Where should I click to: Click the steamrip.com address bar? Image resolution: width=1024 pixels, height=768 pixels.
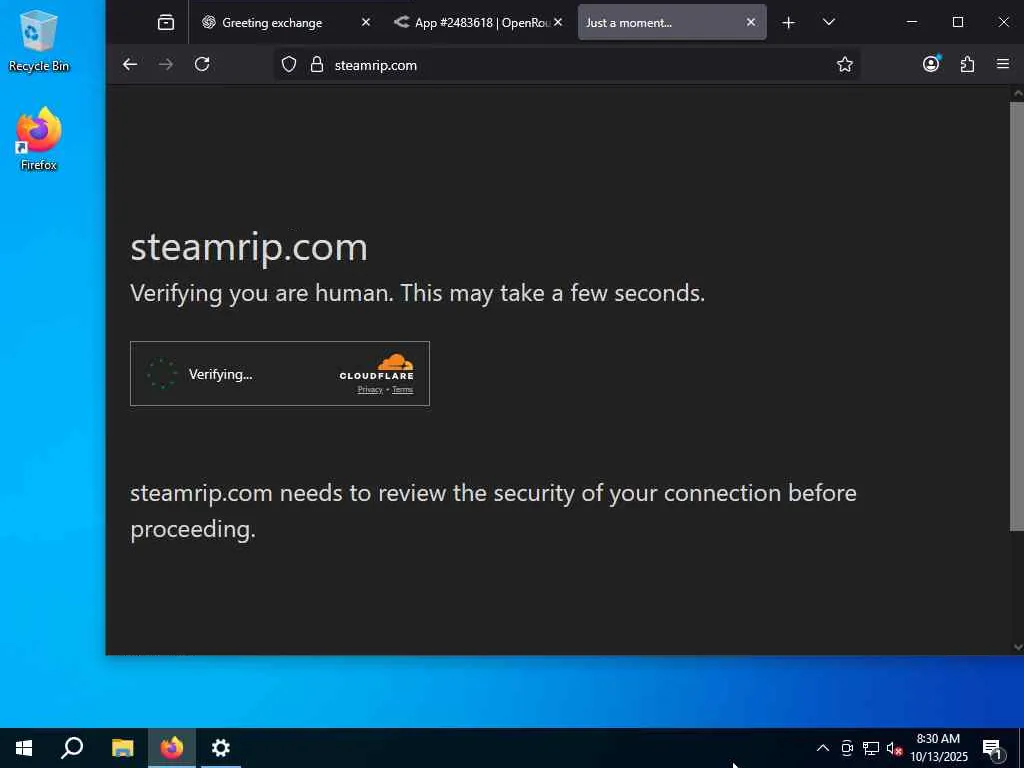(568, 65)
